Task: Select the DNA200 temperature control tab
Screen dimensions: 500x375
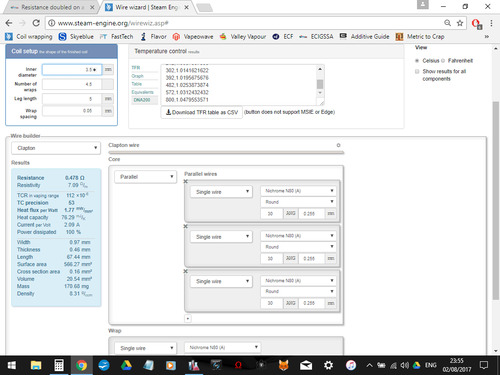Action: [142, 100]
